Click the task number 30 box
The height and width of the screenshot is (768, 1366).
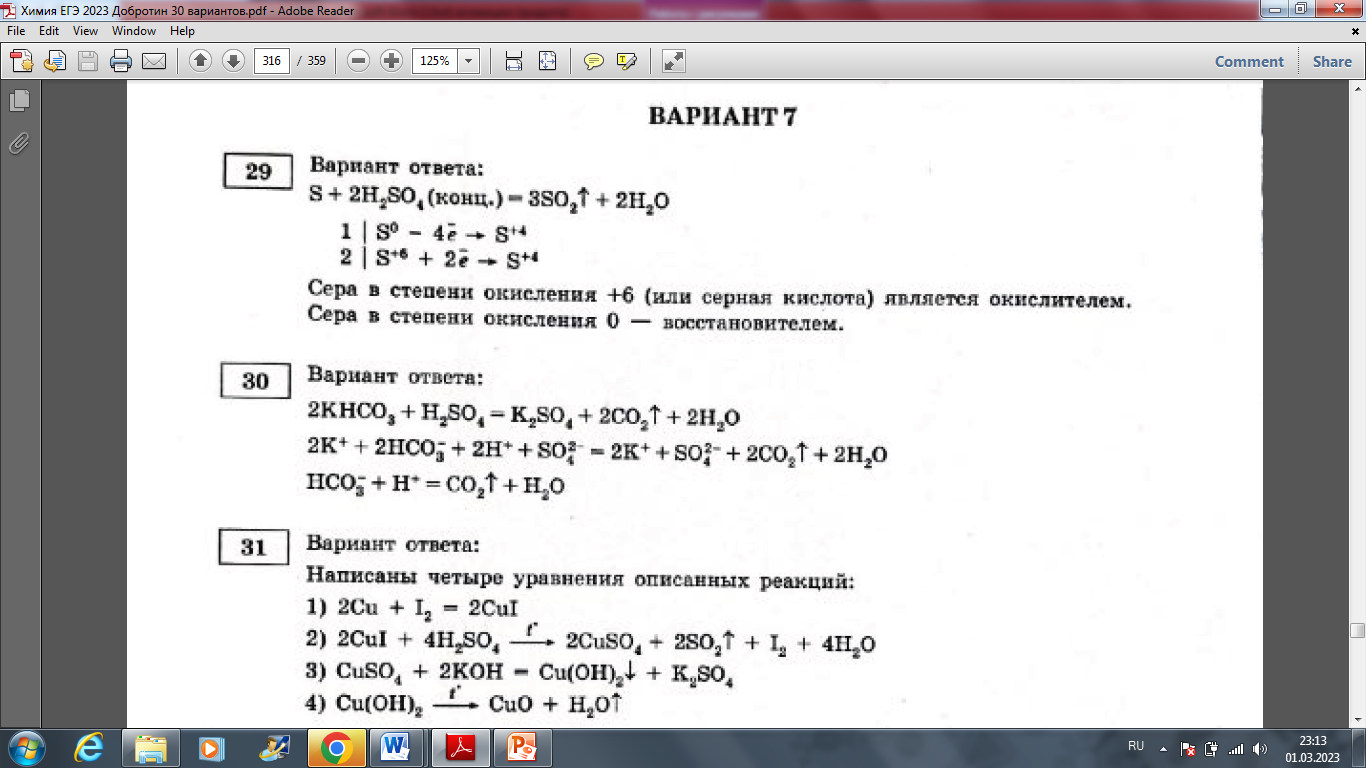(256, 381)
